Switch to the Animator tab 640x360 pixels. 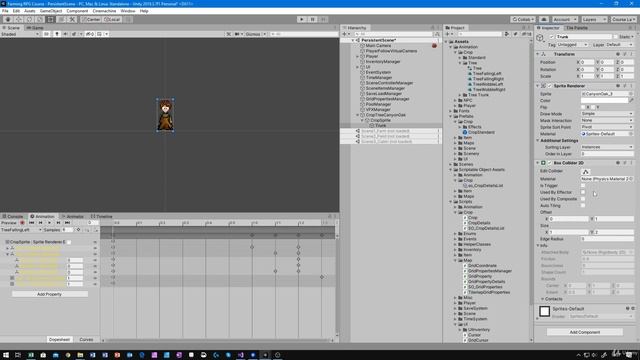point(73,216)
